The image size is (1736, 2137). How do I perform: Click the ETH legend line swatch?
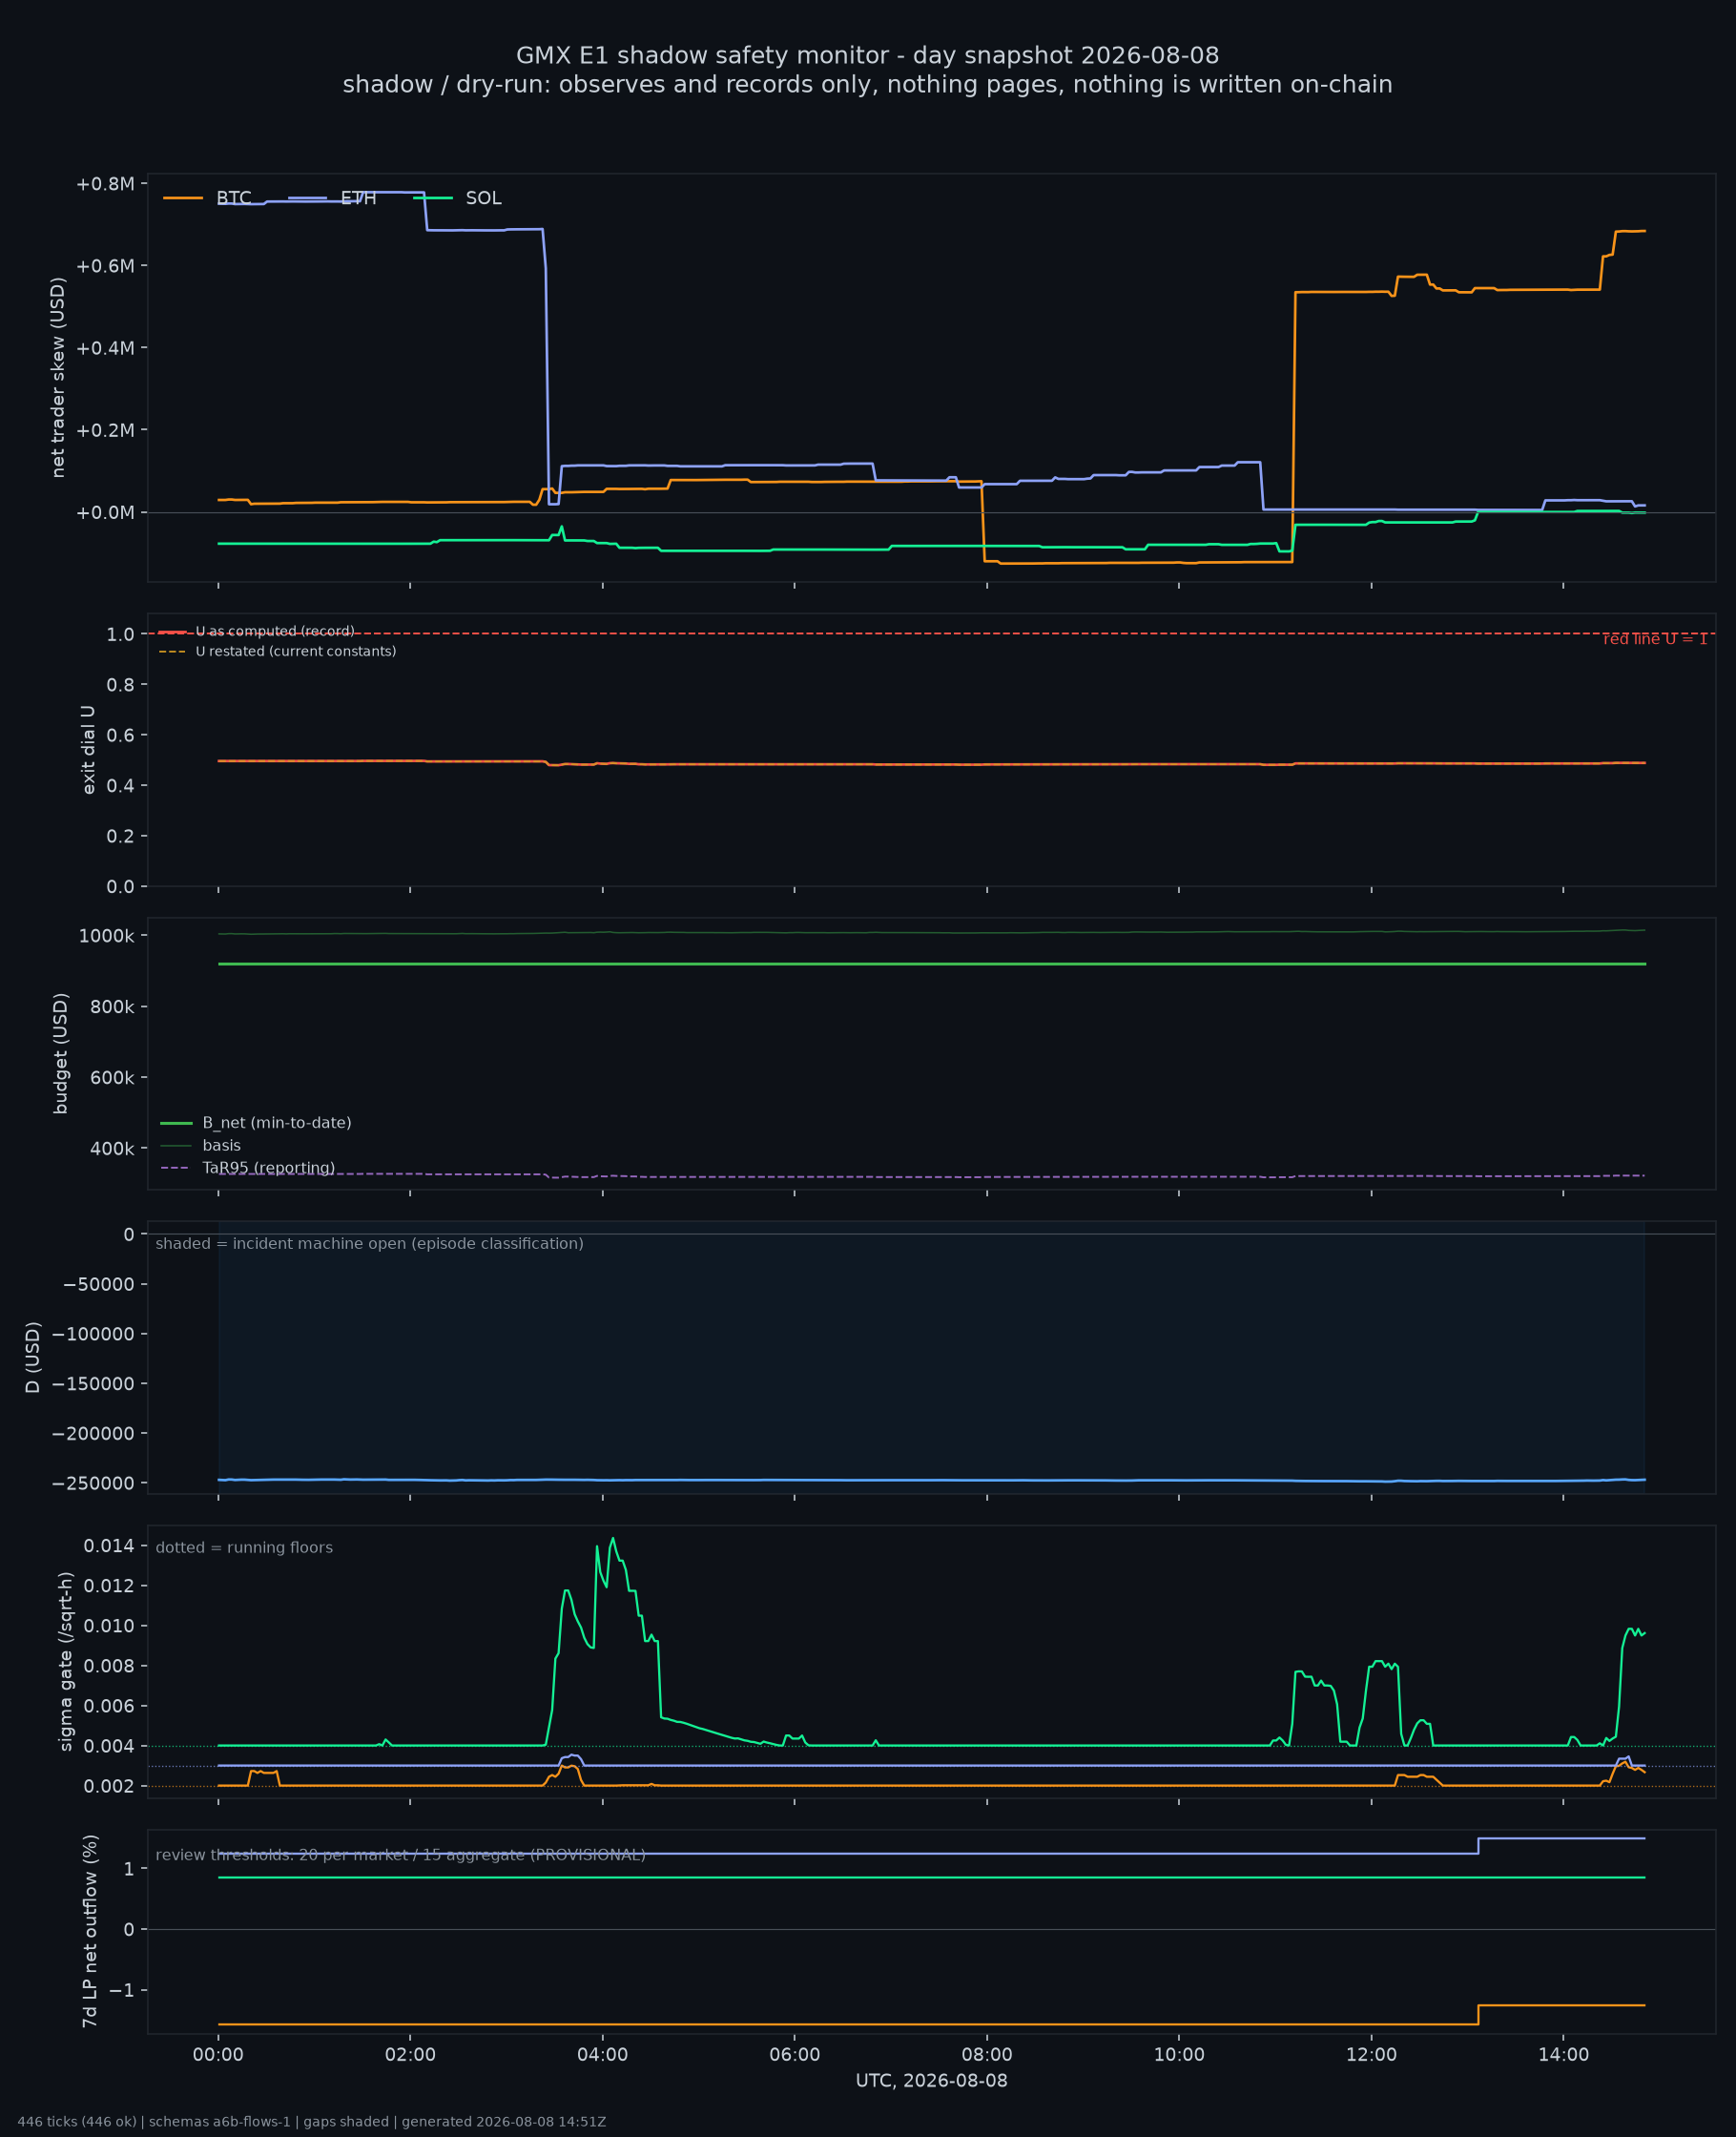308,198
